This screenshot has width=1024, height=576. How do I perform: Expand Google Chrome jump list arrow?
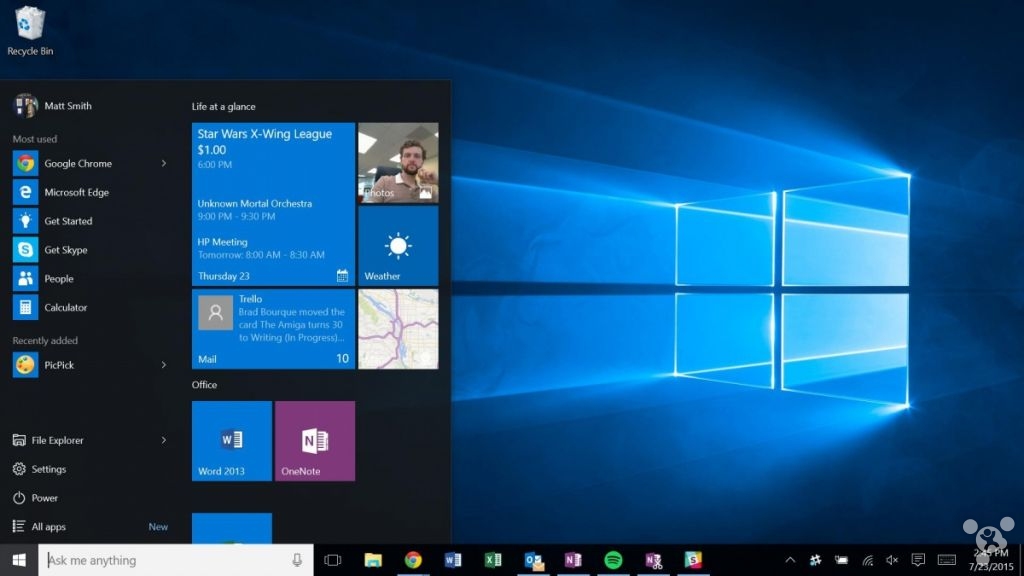163,163
